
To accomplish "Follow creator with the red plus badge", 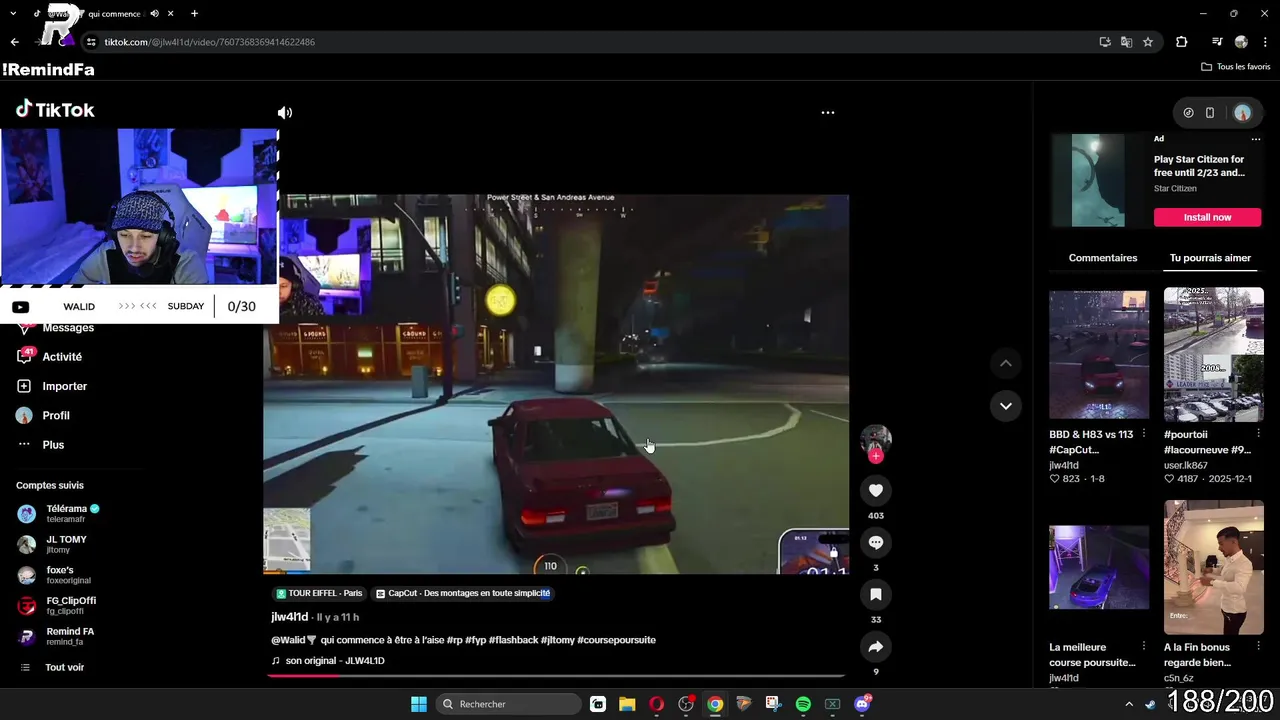I will coord(876,456).
